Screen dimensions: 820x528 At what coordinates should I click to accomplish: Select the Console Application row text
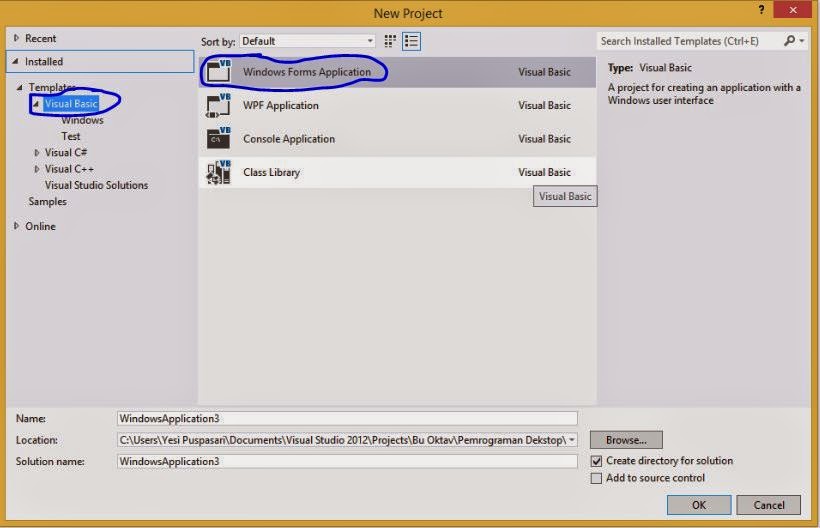coord(289,139)
